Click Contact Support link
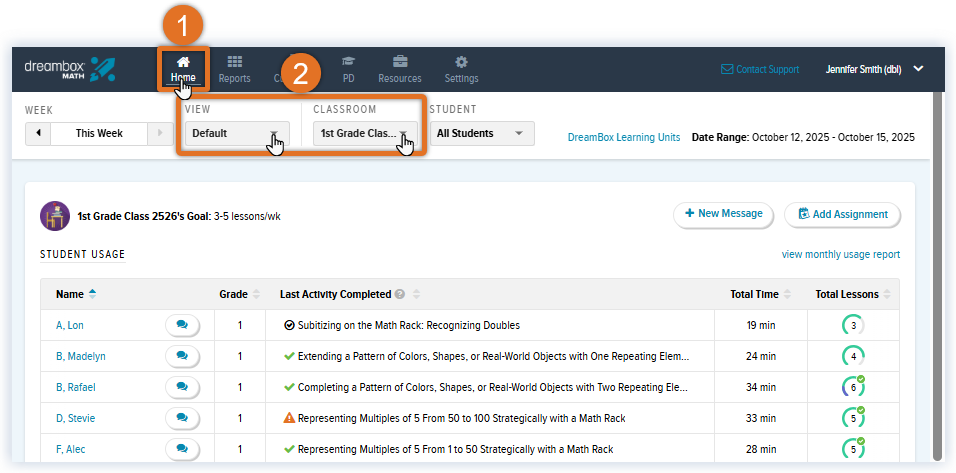This screenshot has height=473, width=956. [759, 69]
